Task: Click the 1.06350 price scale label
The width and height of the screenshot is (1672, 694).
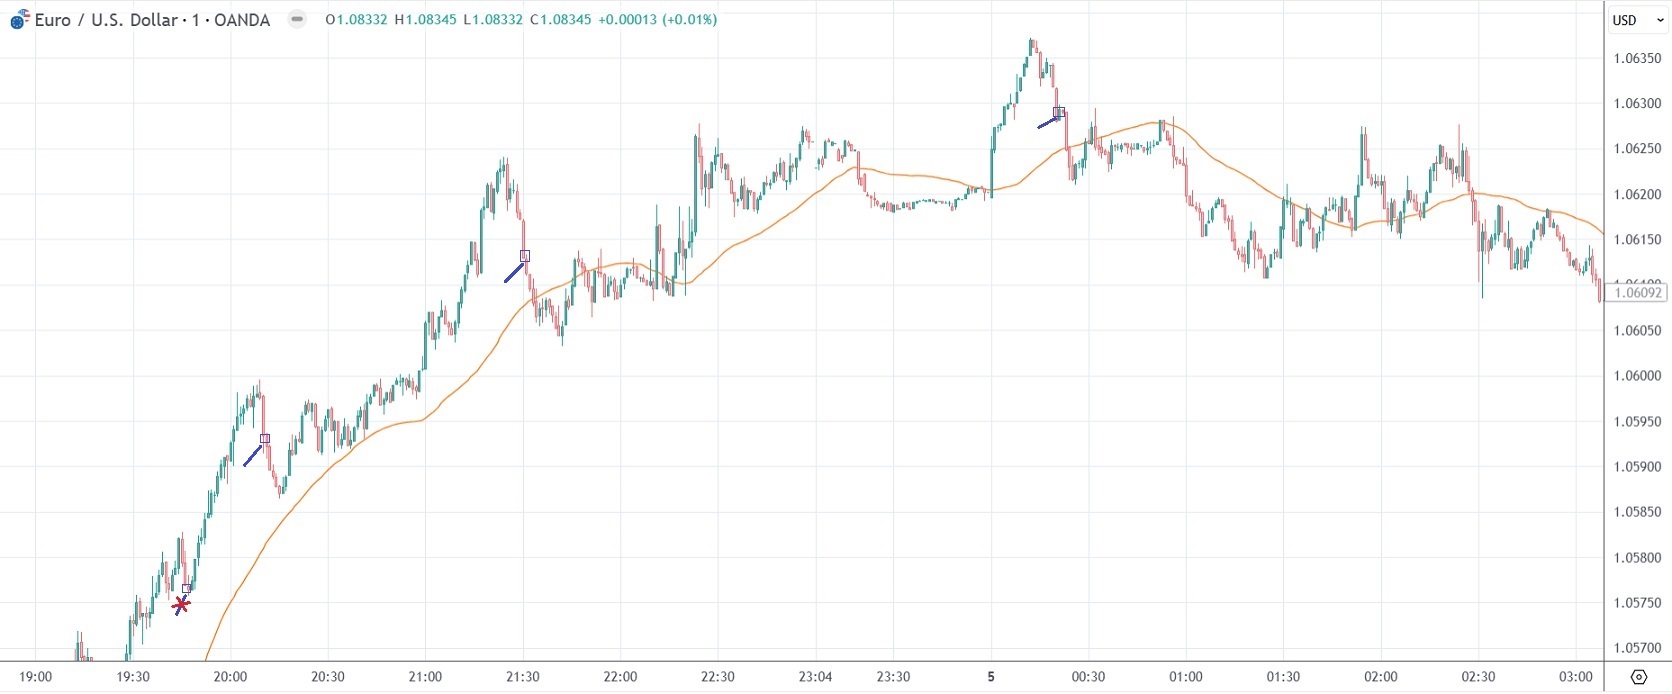Action: (1638, 58)
